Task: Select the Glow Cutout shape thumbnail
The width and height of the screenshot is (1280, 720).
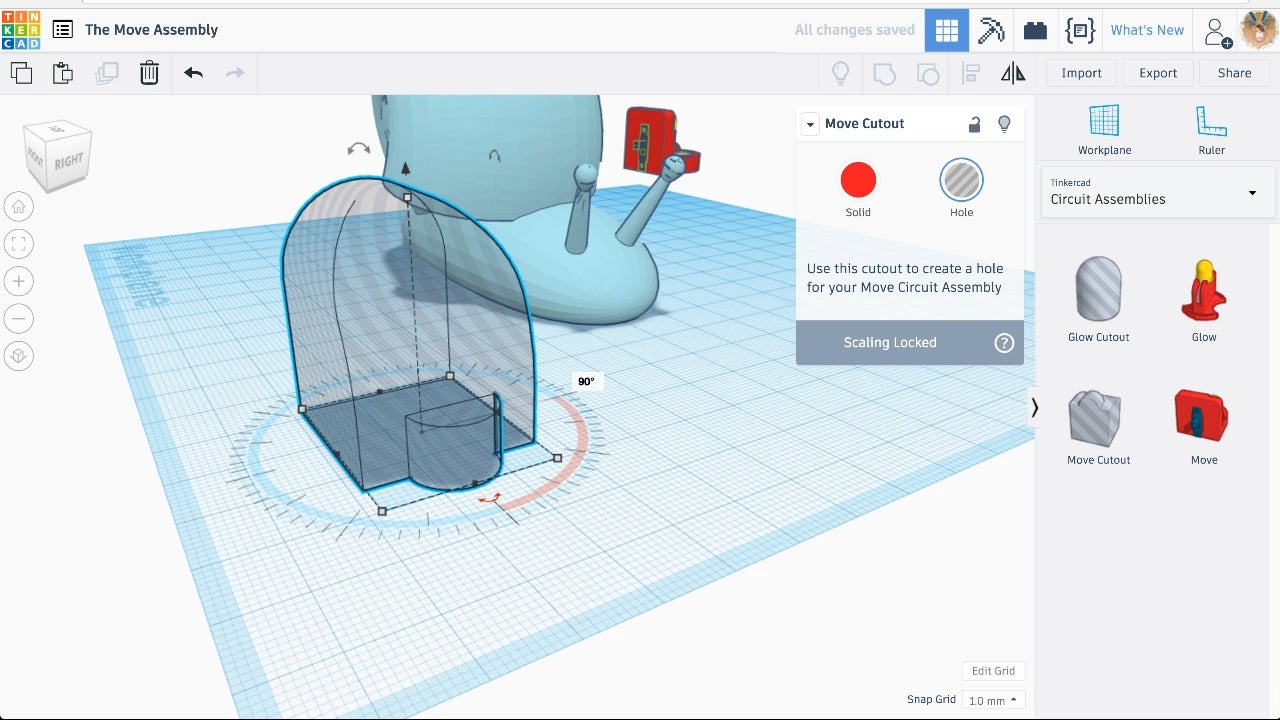Action: pos(1098,290)
